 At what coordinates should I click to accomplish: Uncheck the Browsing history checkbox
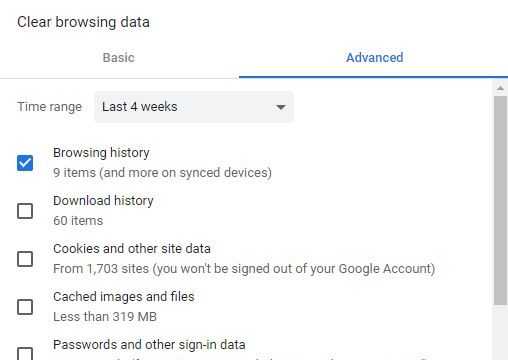pos(25,163)
